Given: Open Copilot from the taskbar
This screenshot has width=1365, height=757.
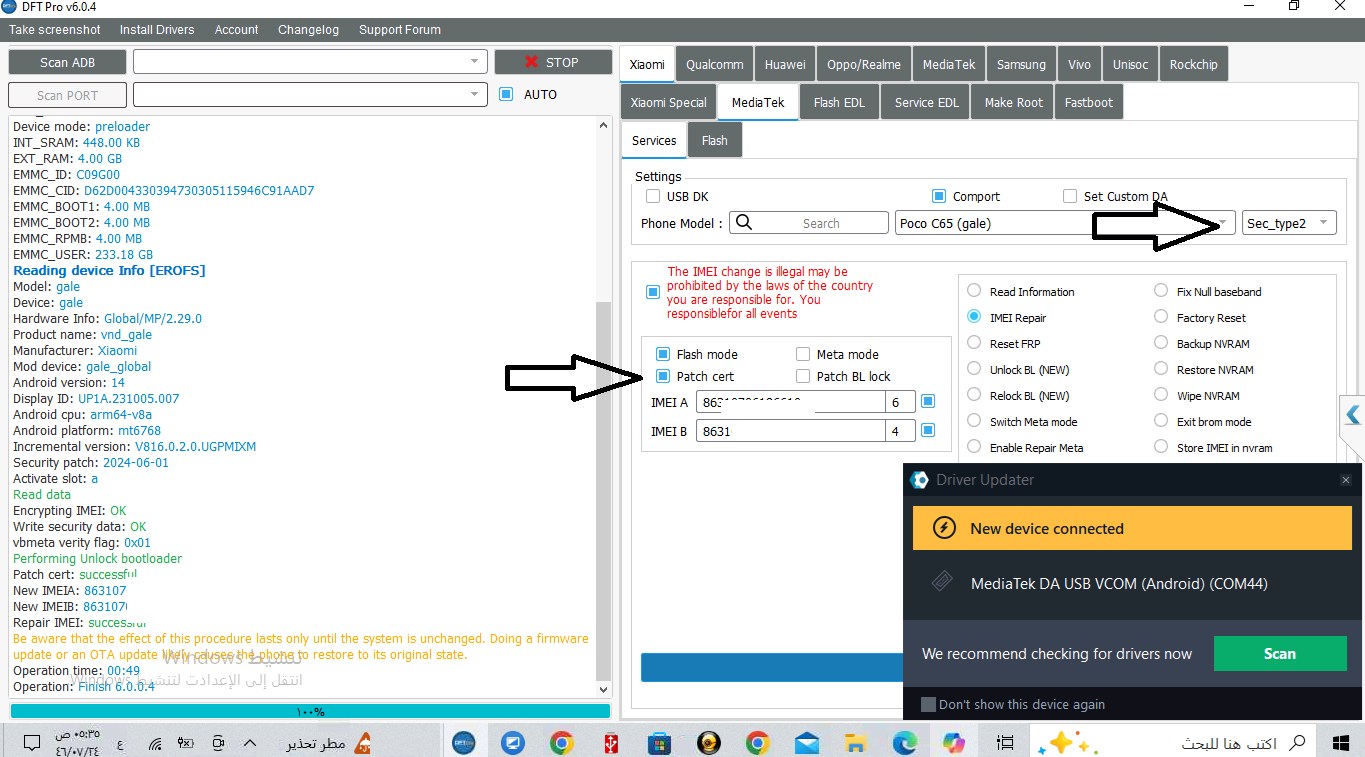Looking at the screenshot, I should 955,743.
